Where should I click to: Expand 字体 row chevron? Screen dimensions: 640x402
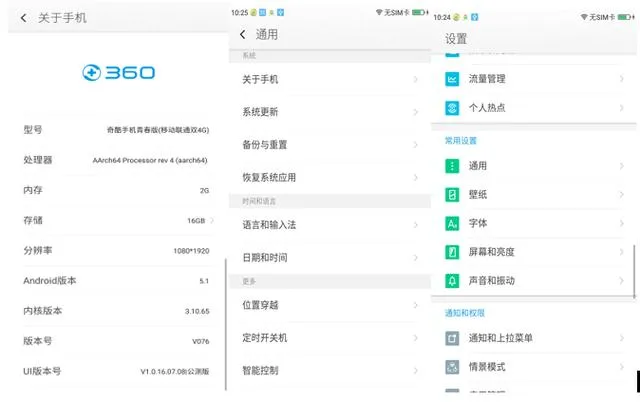[x=621, y=223]
